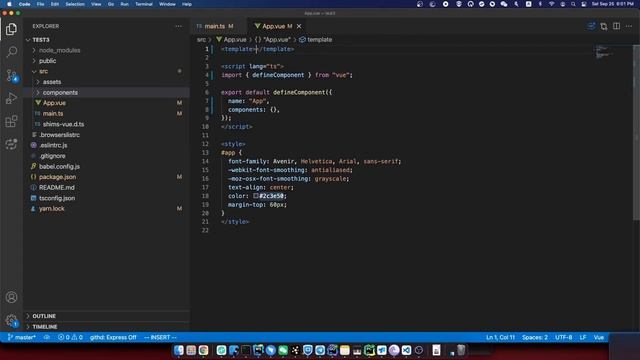Viewport: 640px width, 360px height.
Task: Open errors and warnings count in status bar
Action: coord(70,338)
